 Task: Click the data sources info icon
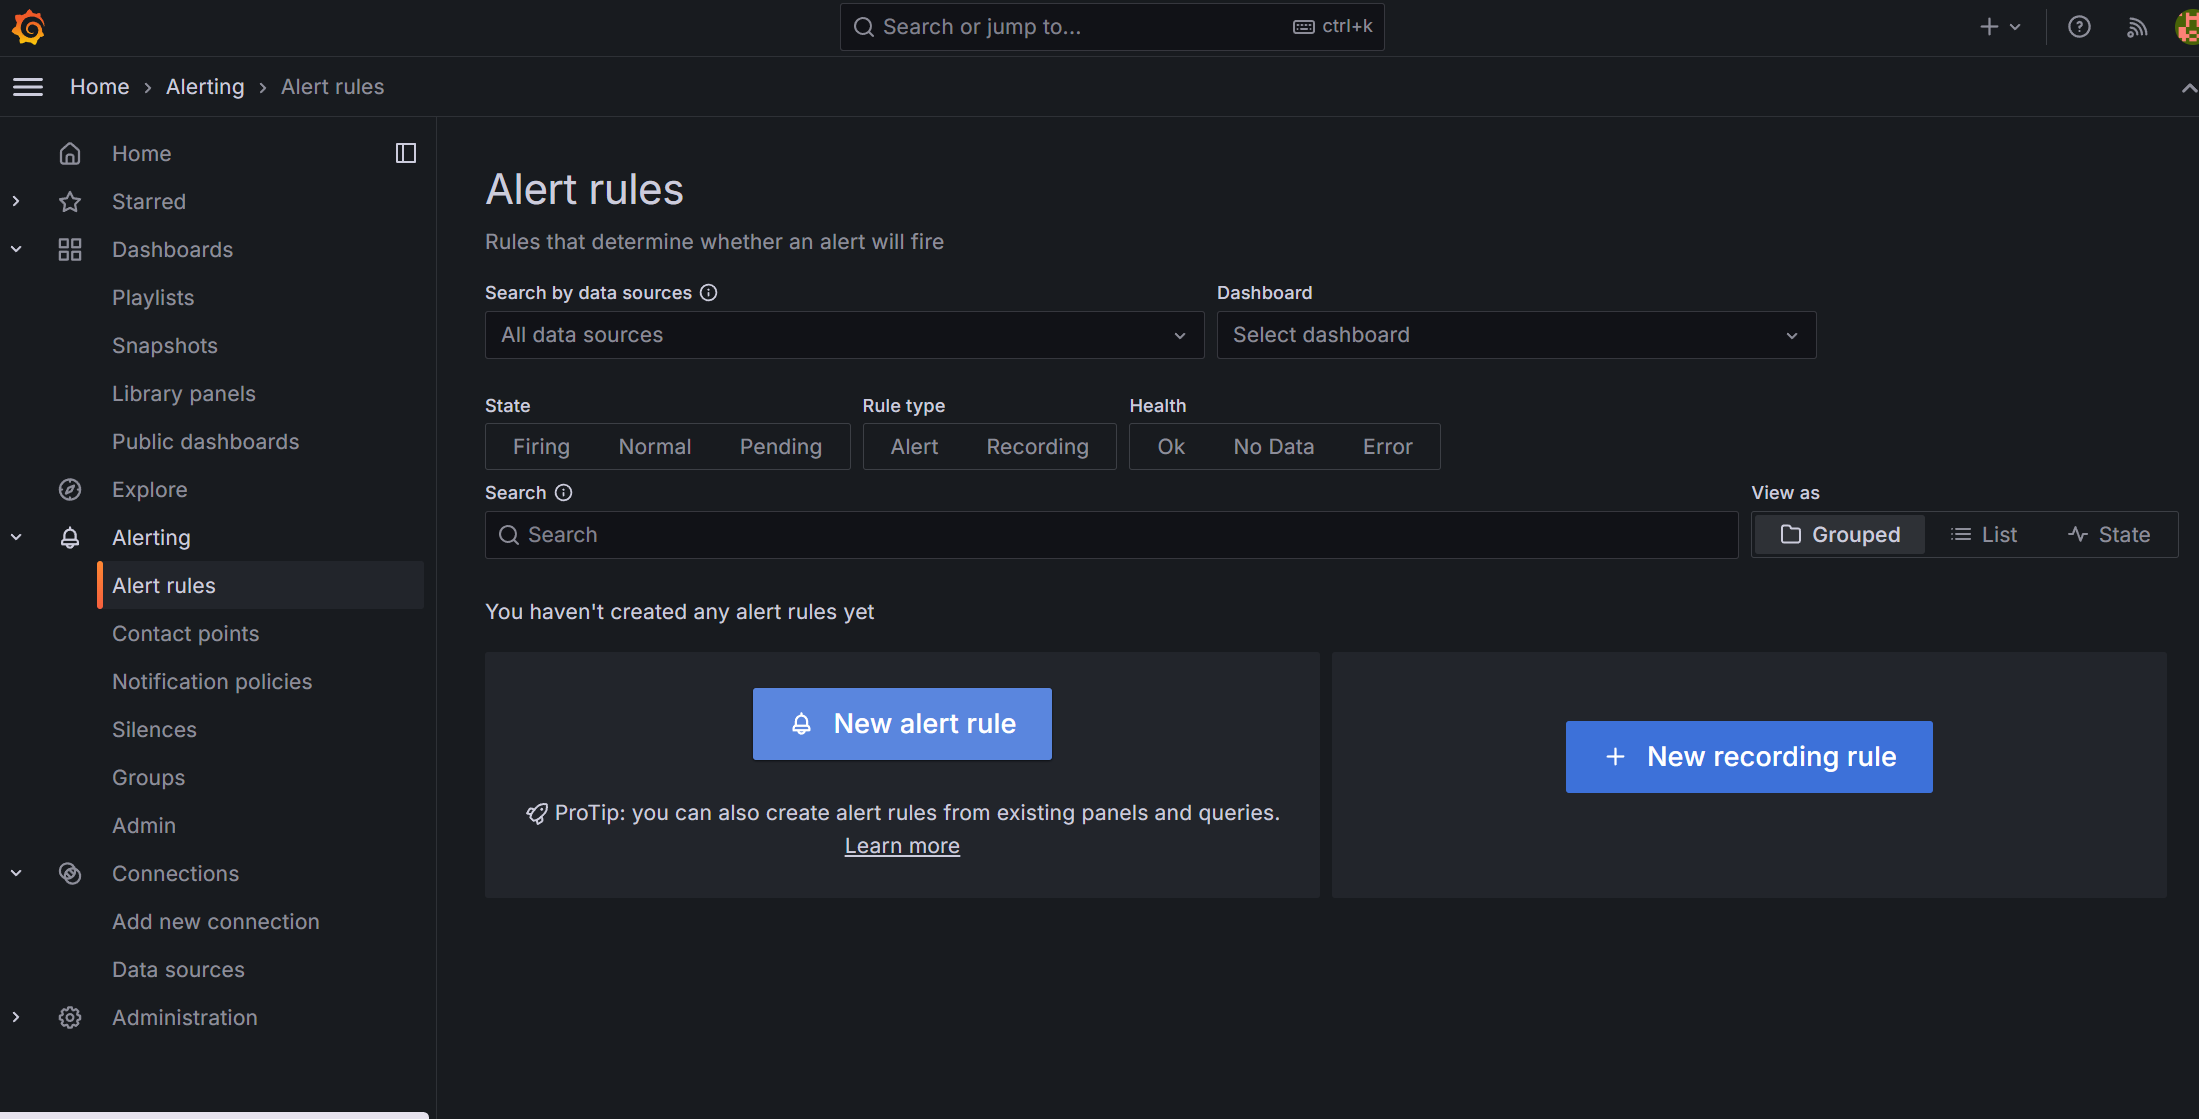[708, 292]
